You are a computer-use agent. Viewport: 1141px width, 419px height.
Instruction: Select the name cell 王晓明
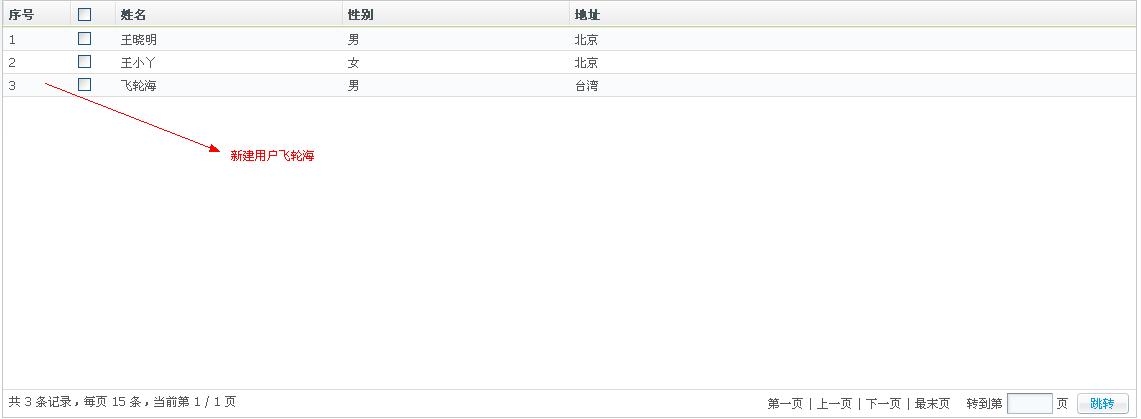click(x=139, y=40)
